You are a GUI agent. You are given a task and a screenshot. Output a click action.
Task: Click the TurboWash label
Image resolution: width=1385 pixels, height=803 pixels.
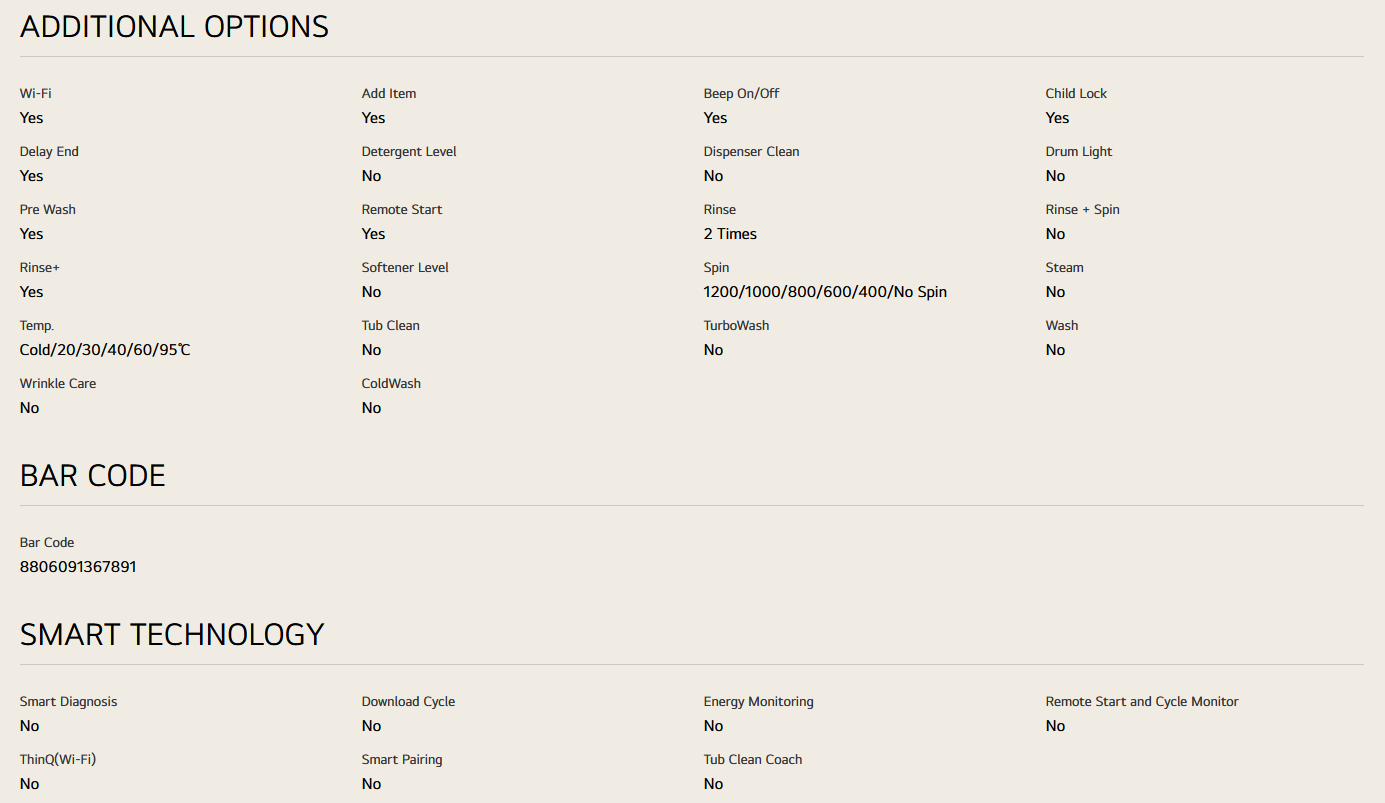coord(736,326)
